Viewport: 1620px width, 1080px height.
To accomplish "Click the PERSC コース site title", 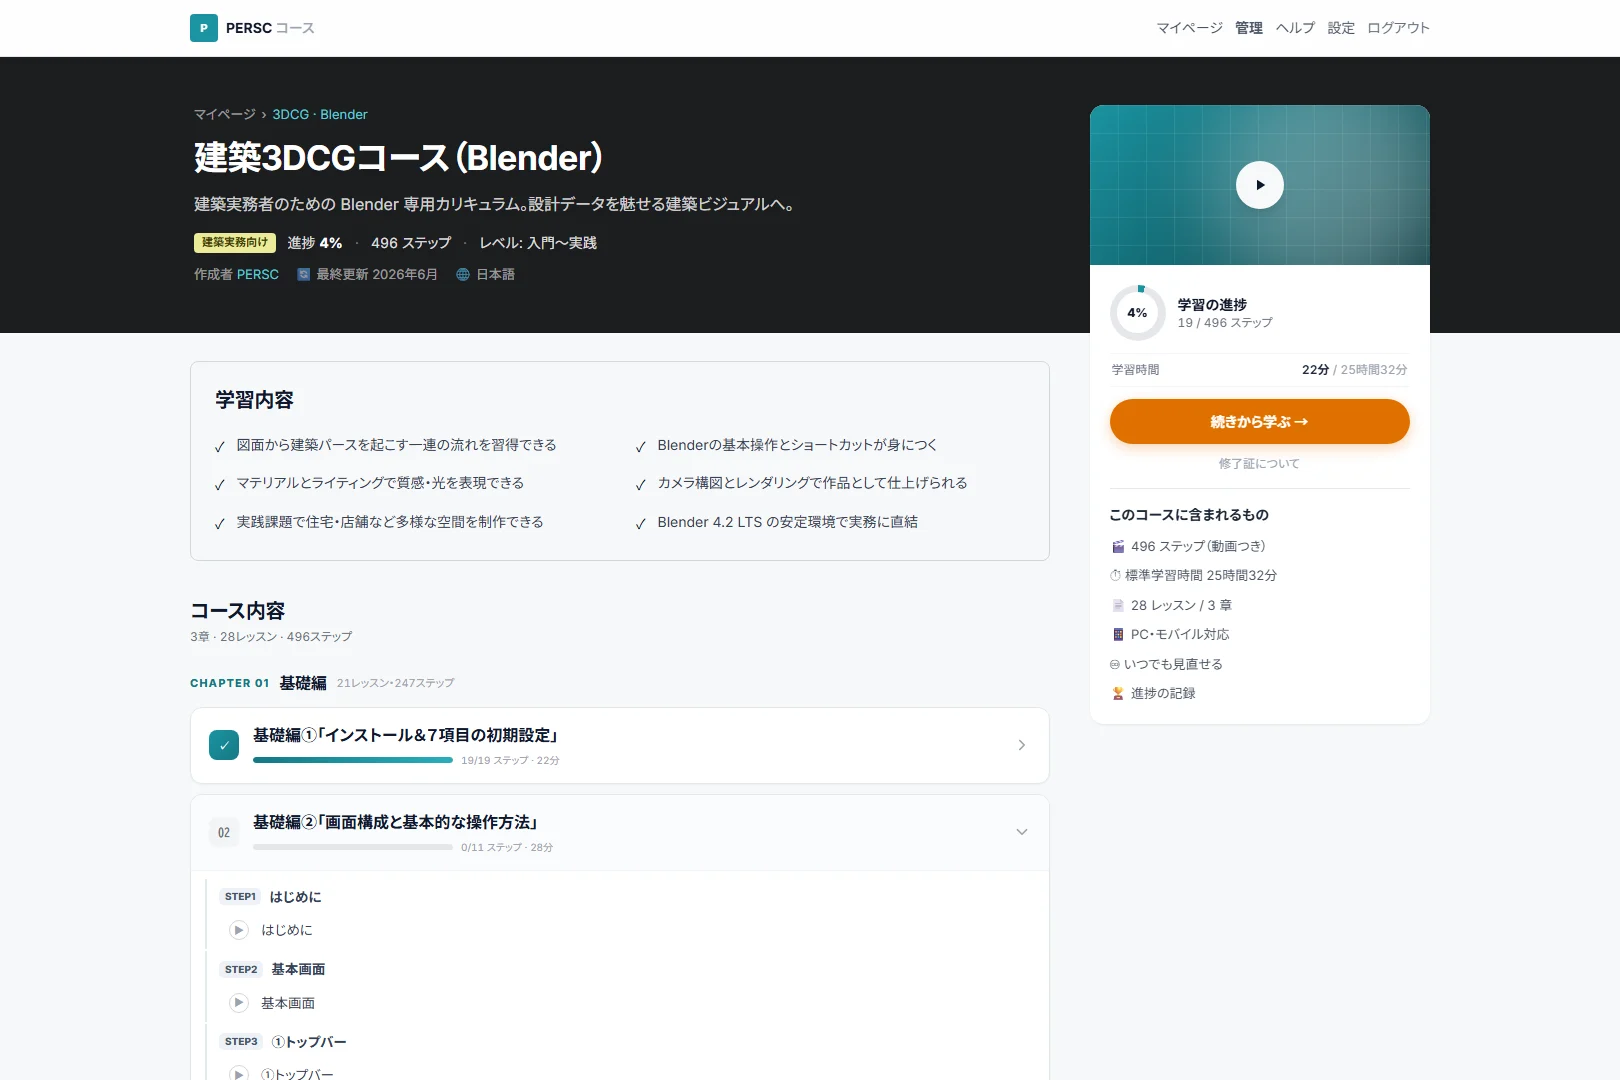I will (x=270, y=28).
